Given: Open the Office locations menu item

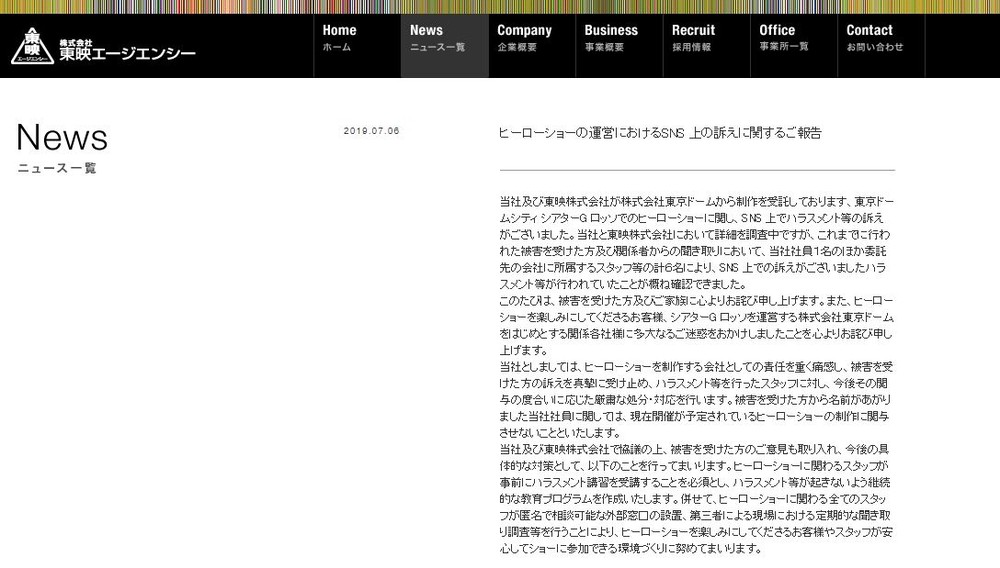Looking at the screenshot, I should [x=782, y=38].
